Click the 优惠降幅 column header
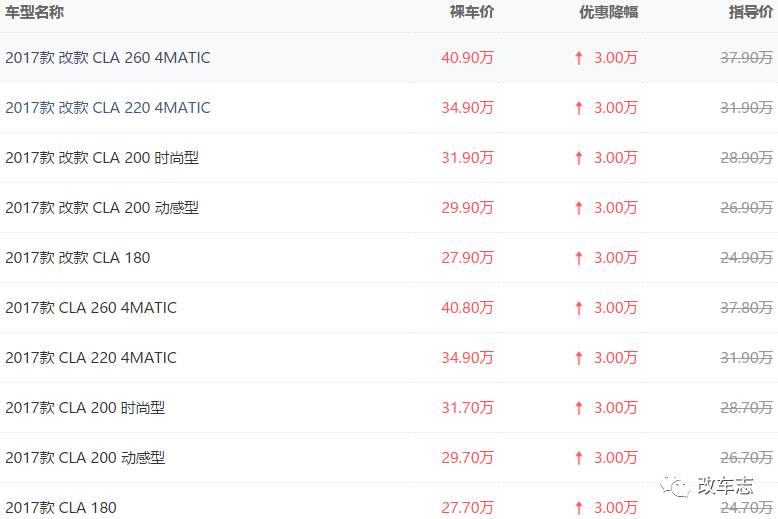778x519 pixels. 609,12
